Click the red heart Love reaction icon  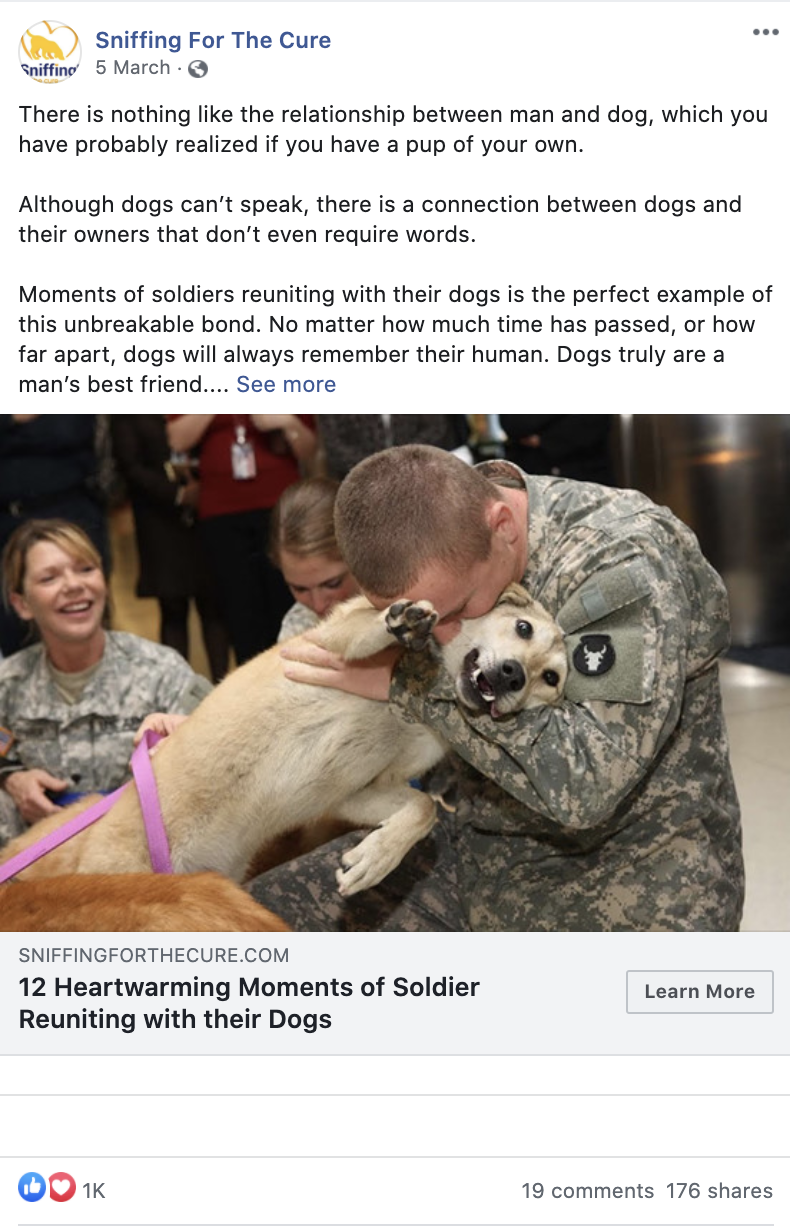pyautogui.click(x=62, y=1188)
